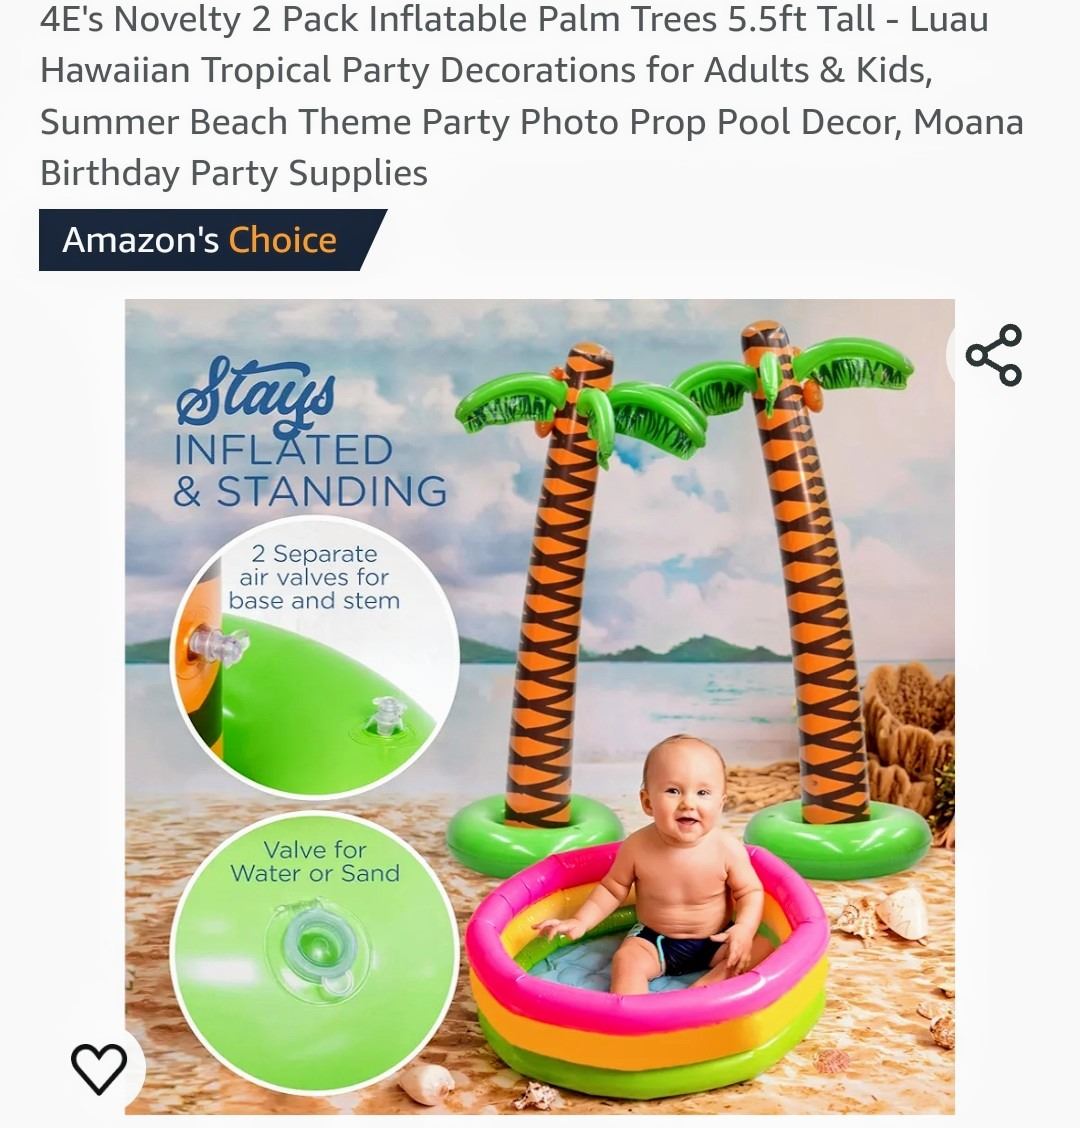Tap the orange 'Choice' word in the badge
This screenshot has width=1080, height=1128.
coord(283,240)
